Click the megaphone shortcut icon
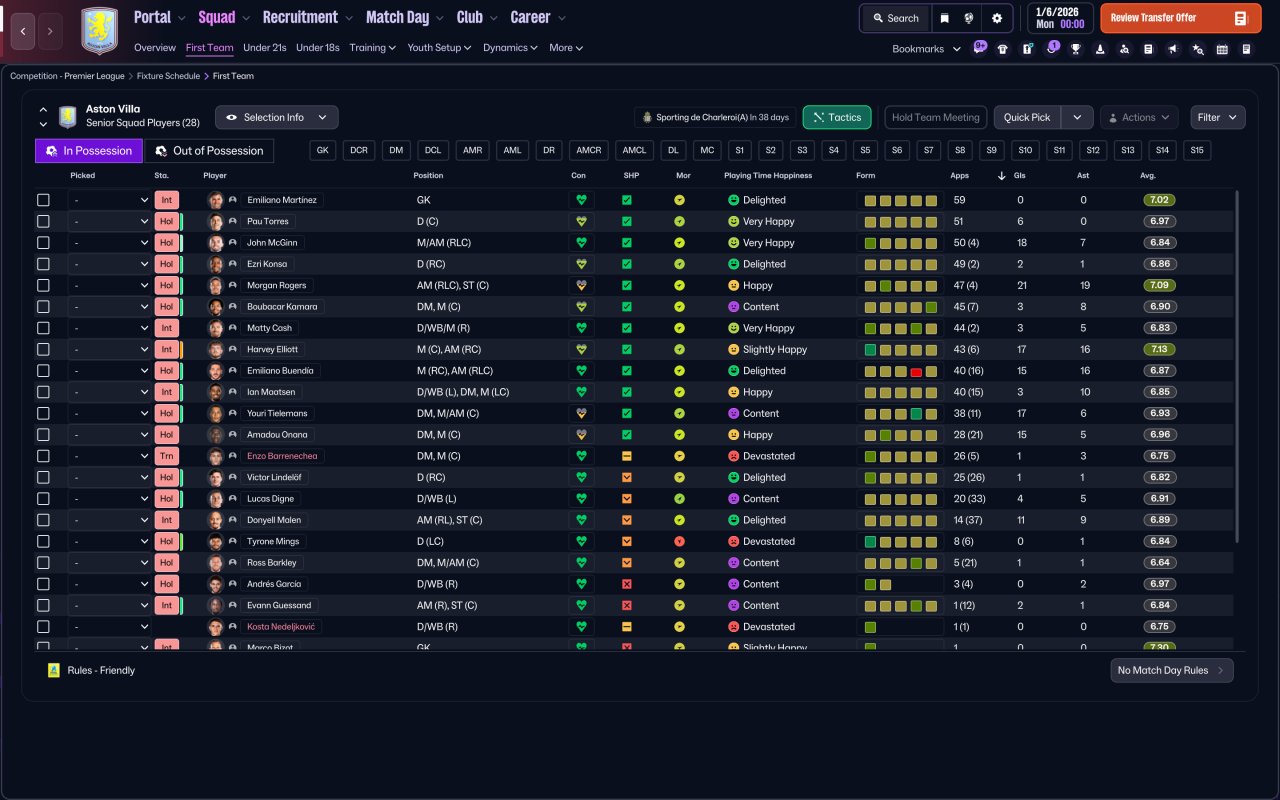Image resolution: width=1280 pixels, height=800 pixels. tap(1173, 49)
